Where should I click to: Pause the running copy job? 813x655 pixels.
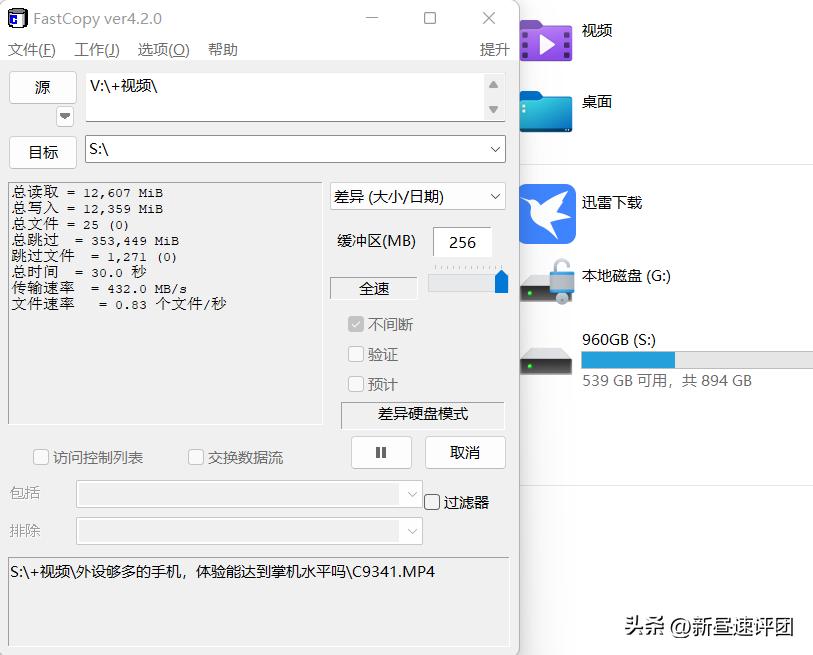(x=381, y=452)
